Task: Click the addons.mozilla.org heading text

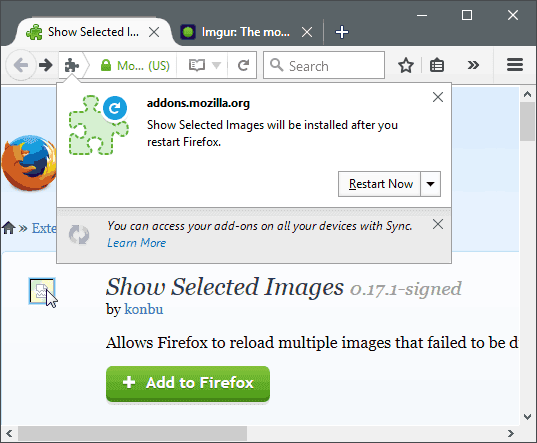Action: 198,103
